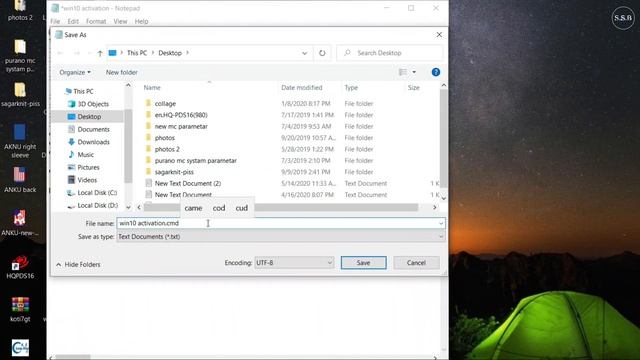
Task: Click the Hide Folders expander
Action: pos(78,264)
